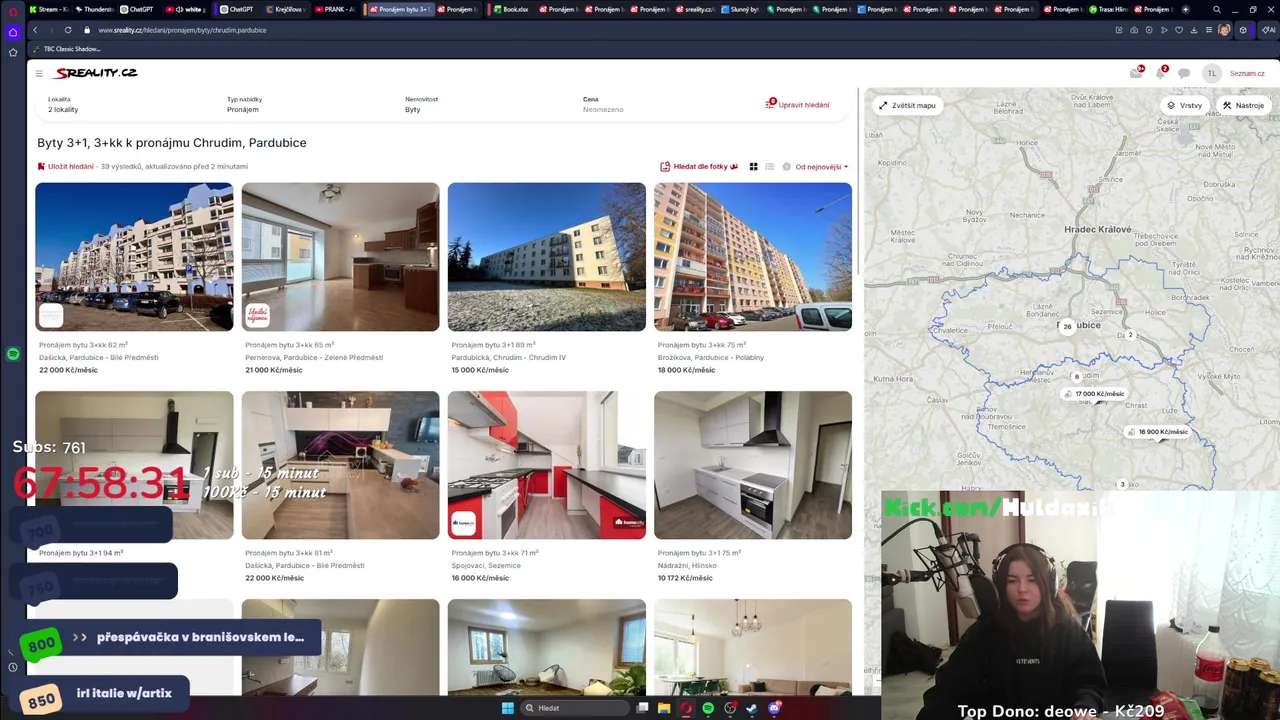Click Zvětšit mapu button
The height and width of the screenshot is (720, 1280).
[907, 105]
